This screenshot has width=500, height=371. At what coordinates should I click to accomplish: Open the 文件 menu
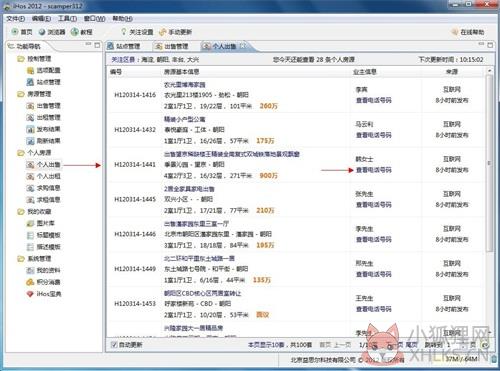pos(16,19)
